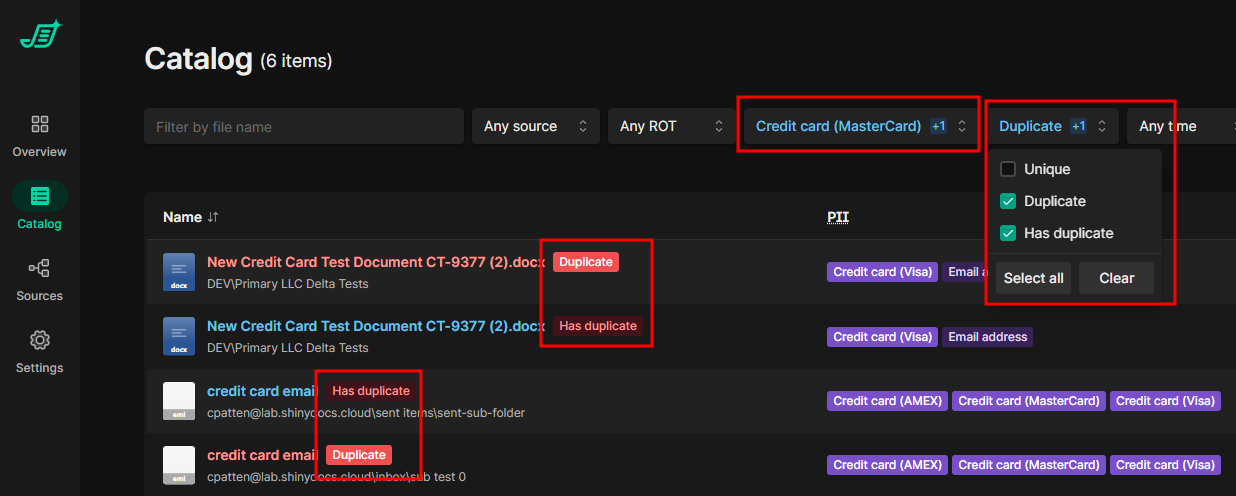Open the Credit card (MasterCard) filter dropdown
Viewport: 1236px width, 496px height.
click(860, 126)
